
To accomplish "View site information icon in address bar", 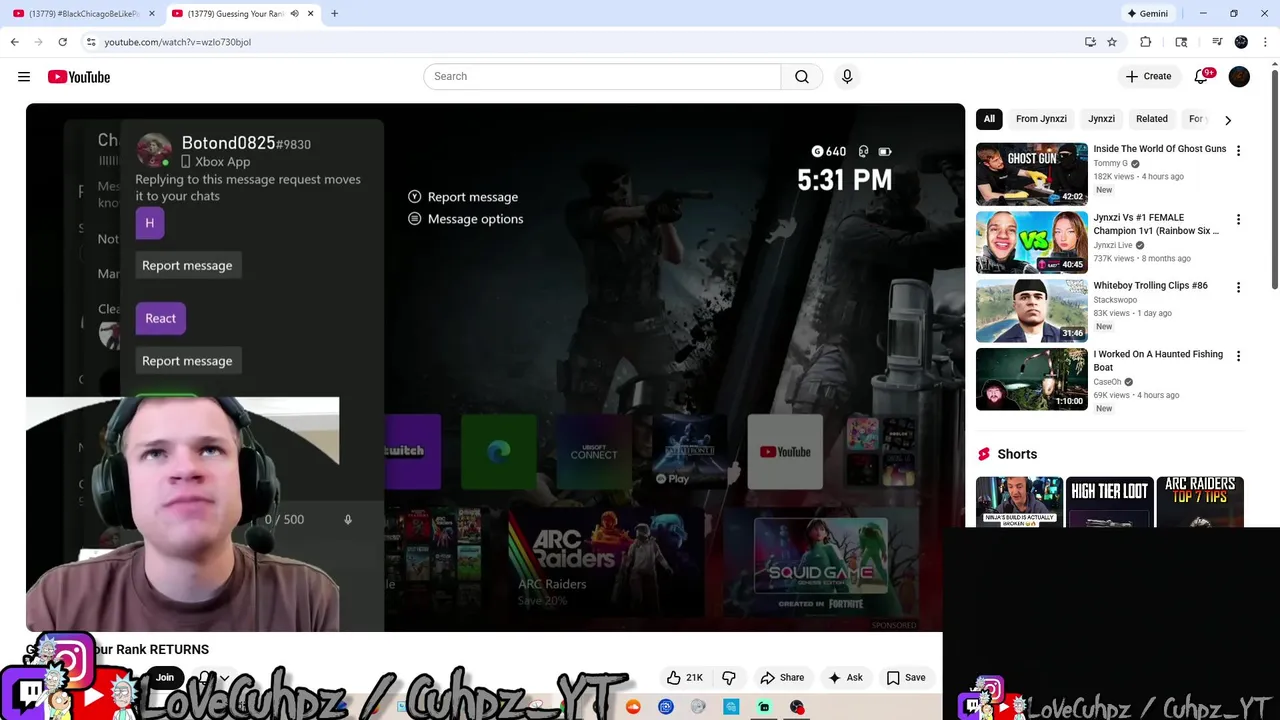I will click(91, 42).
